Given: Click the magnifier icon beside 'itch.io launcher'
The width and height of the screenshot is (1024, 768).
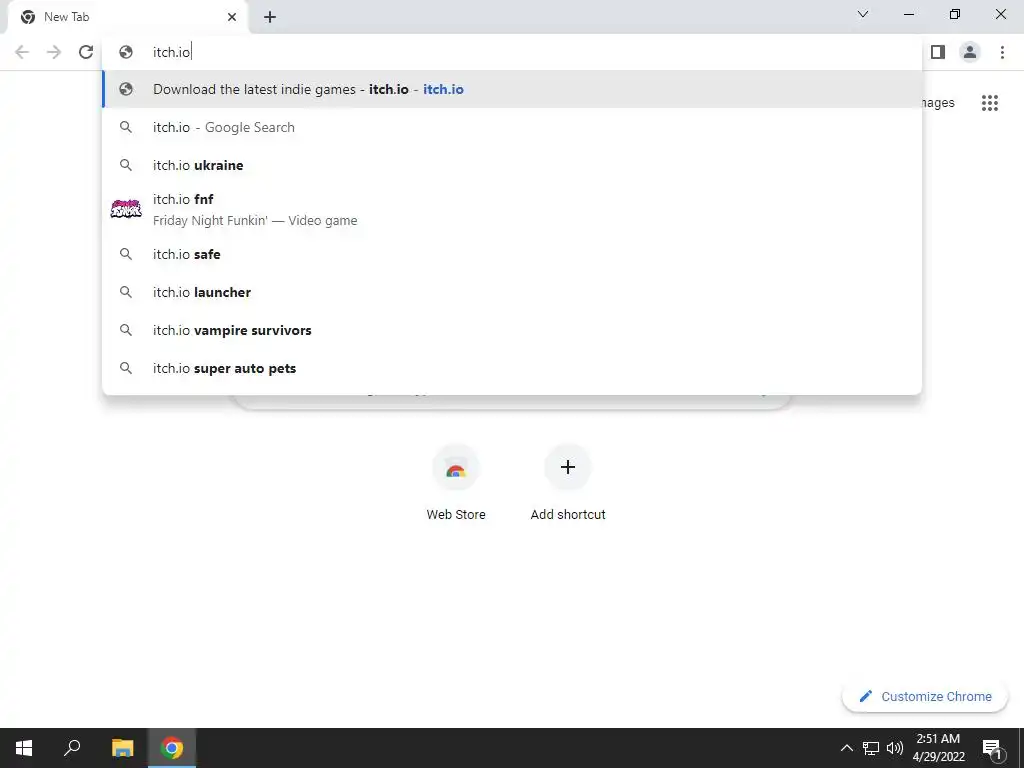Looking at the screenshot, I should click(x=126, y=292).
